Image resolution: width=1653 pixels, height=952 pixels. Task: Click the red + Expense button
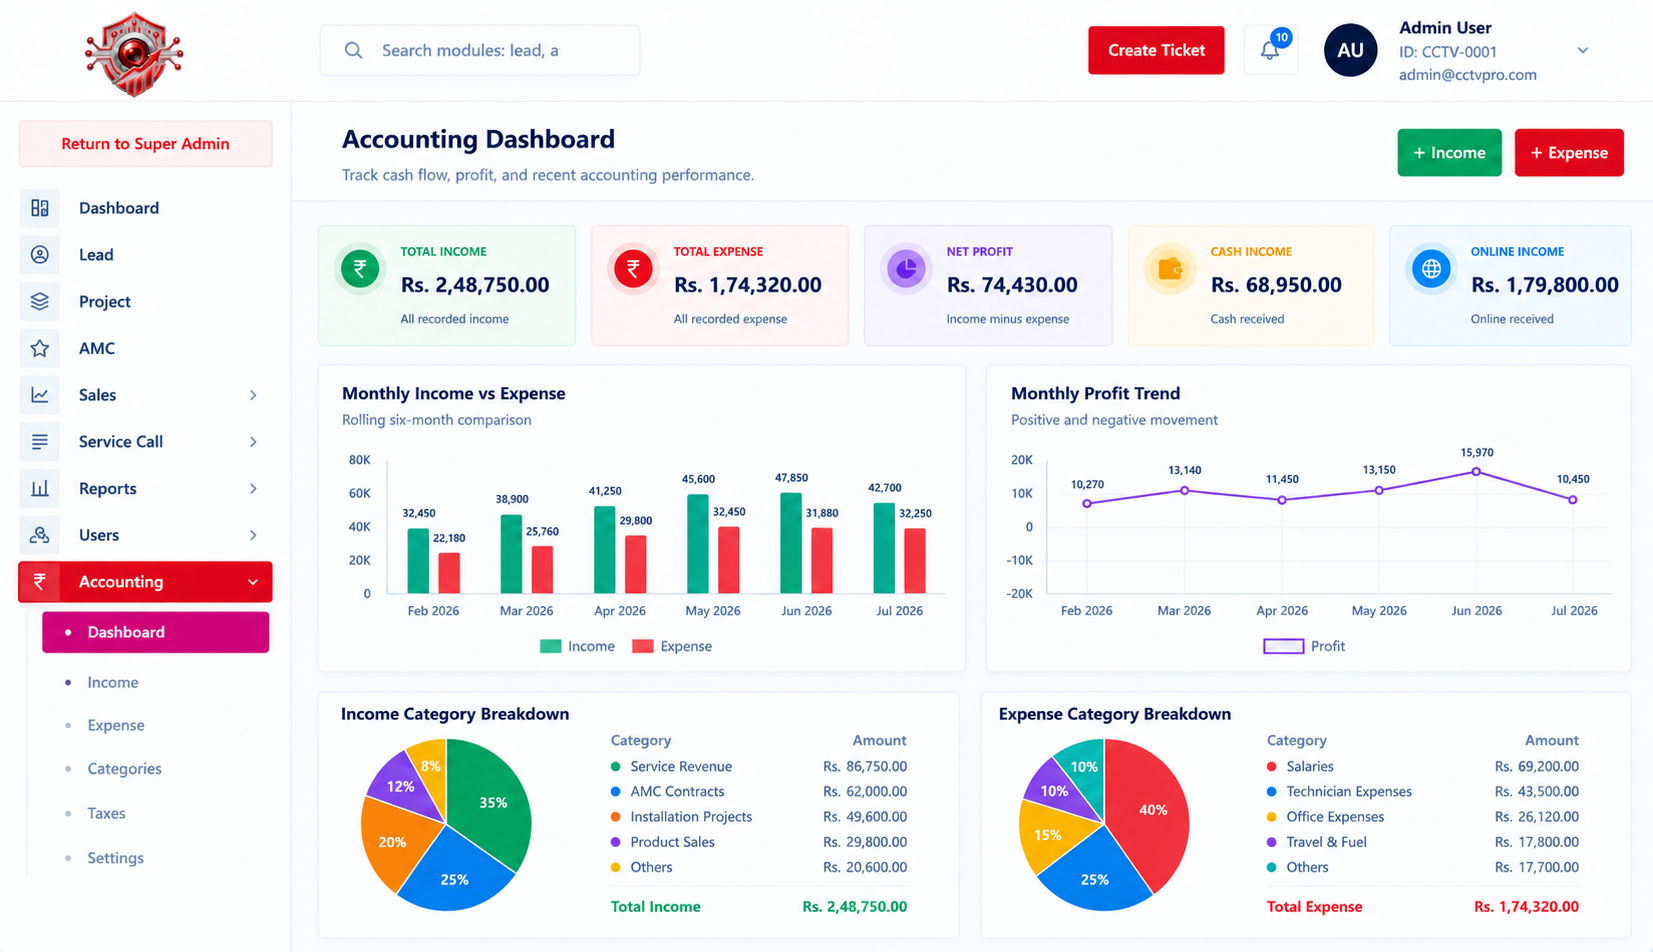(1569, 153)
